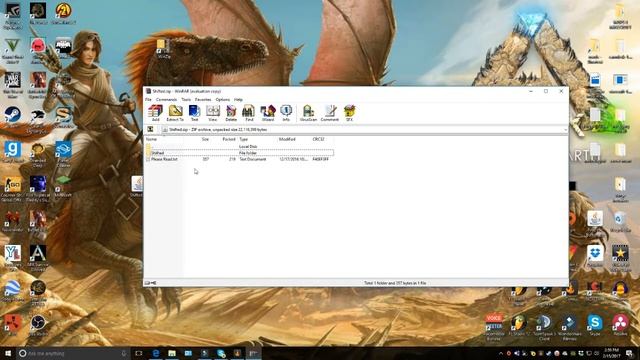Open the Counter-Strike GO desktop shortcut

point(13,189)
